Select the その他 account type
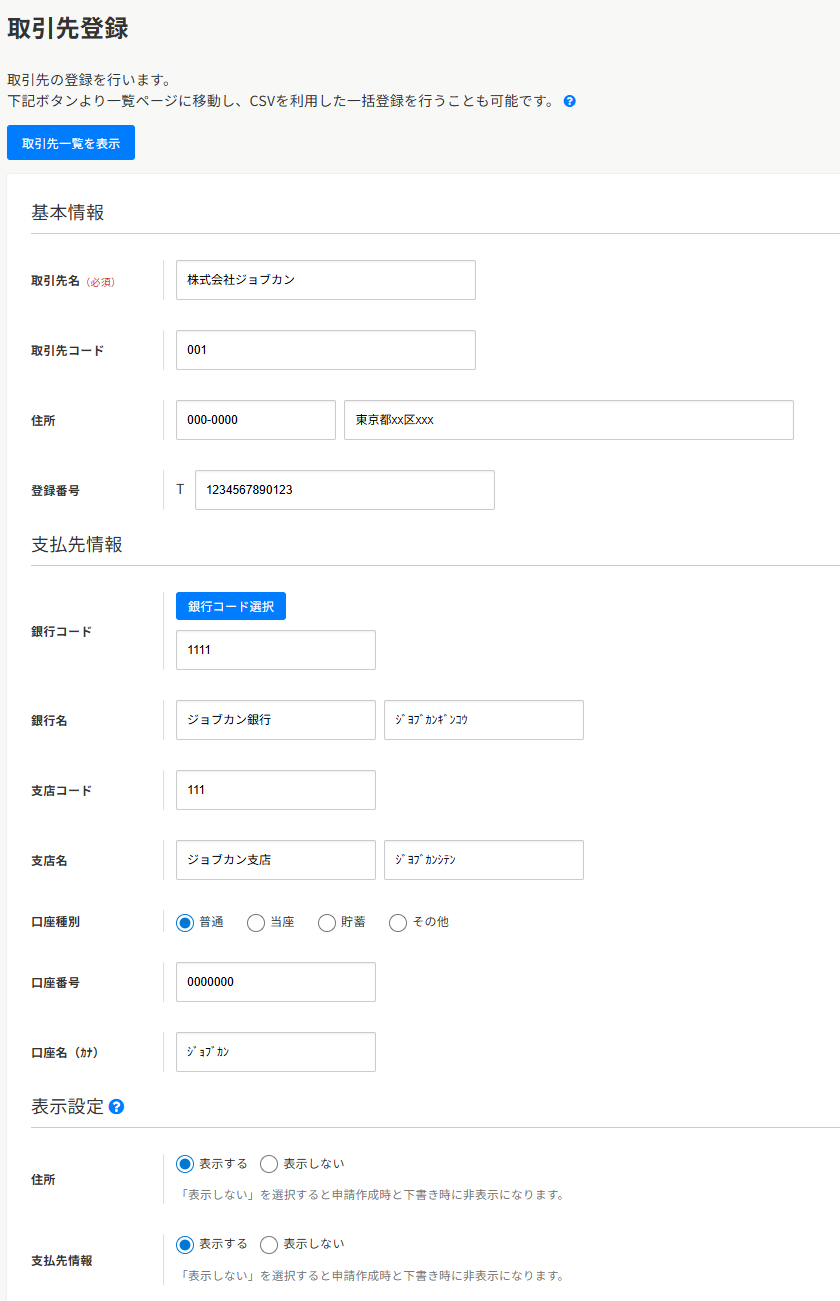The width and height of the screenshot is (840, 1301). click(397, 922)
